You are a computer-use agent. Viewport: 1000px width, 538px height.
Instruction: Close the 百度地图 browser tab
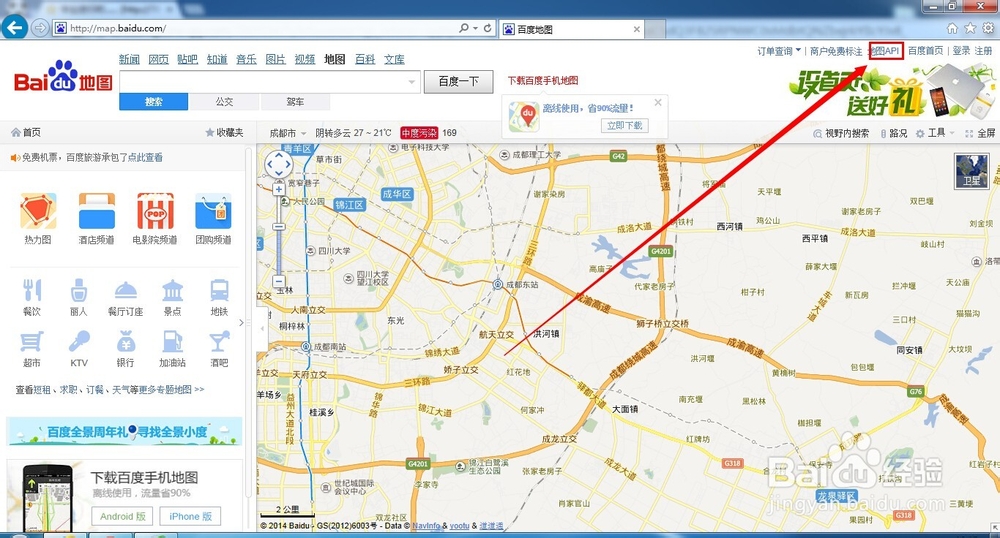(636, 29)
